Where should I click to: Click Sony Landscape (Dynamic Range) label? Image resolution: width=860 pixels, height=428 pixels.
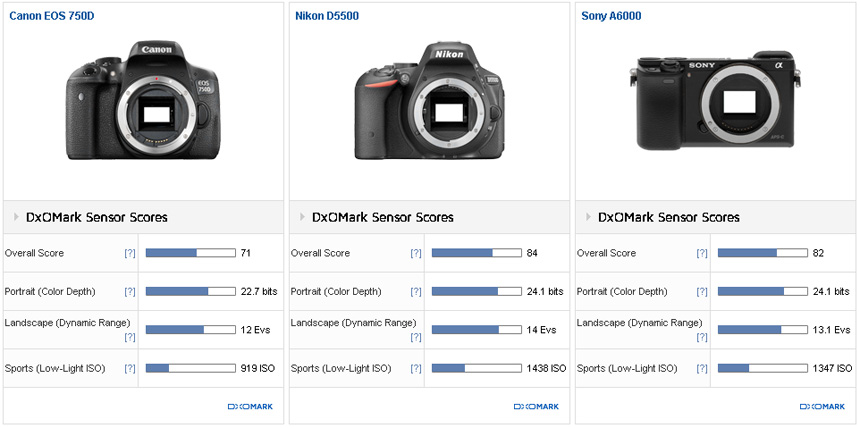(x=640, y=323)
